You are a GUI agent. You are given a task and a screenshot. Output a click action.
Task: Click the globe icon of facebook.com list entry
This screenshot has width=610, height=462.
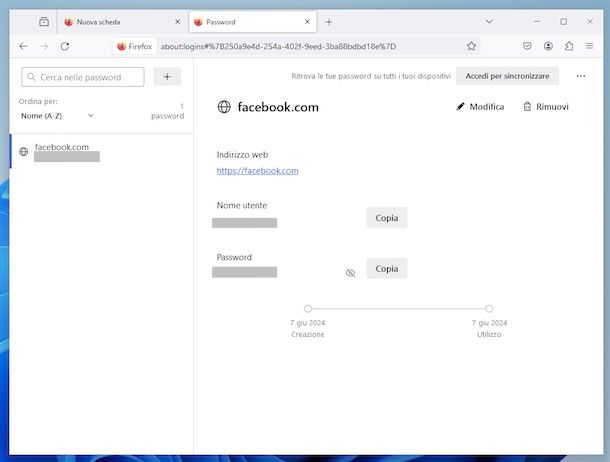pos(24,151)
